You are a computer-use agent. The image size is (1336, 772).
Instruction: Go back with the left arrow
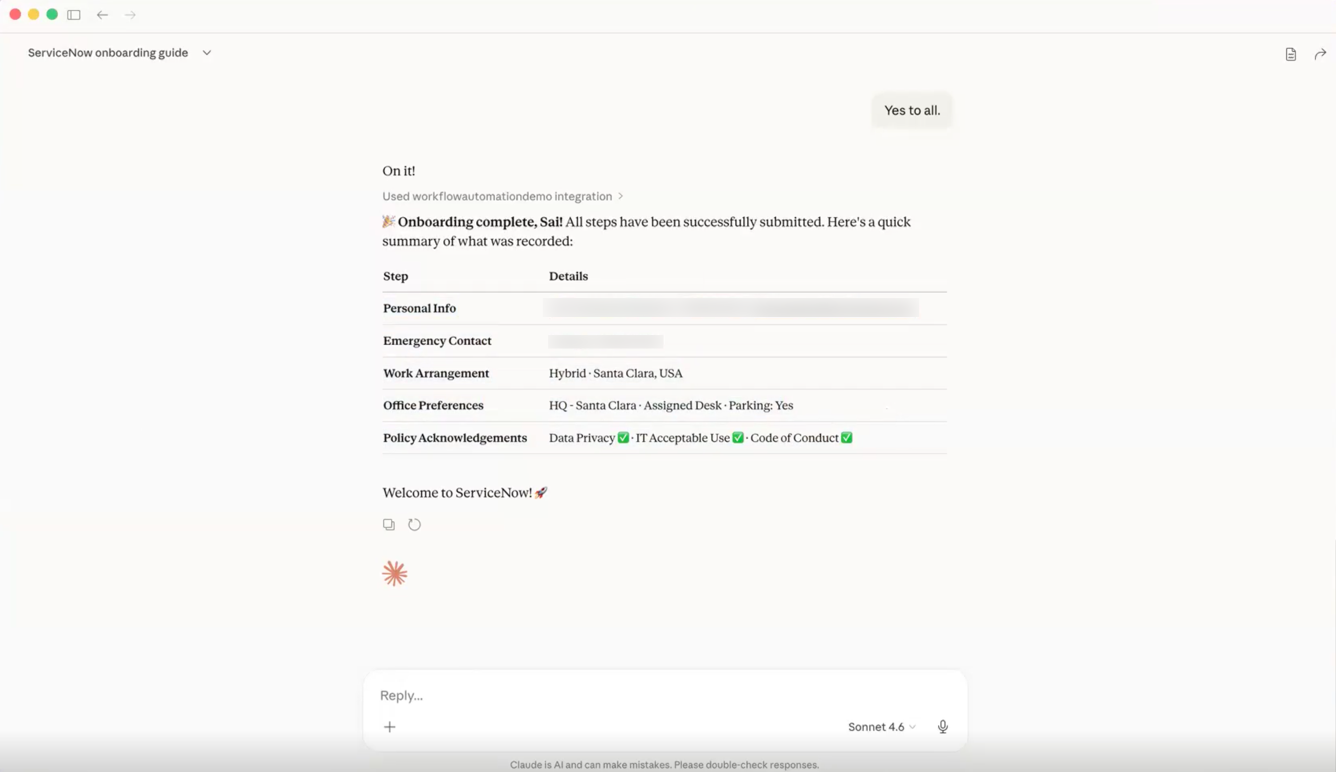point(102,15)
